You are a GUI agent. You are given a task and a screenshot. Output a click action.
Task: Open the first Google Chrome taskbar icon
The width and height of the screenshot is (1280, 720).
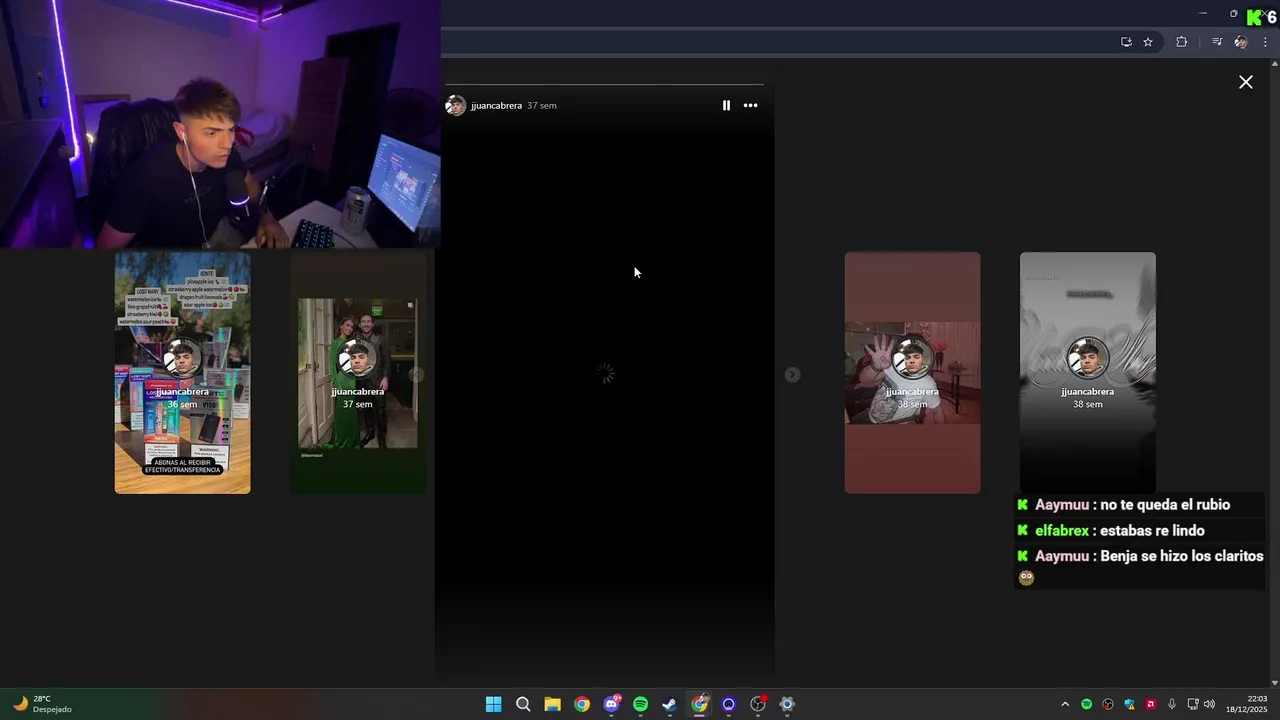point(581,704)
